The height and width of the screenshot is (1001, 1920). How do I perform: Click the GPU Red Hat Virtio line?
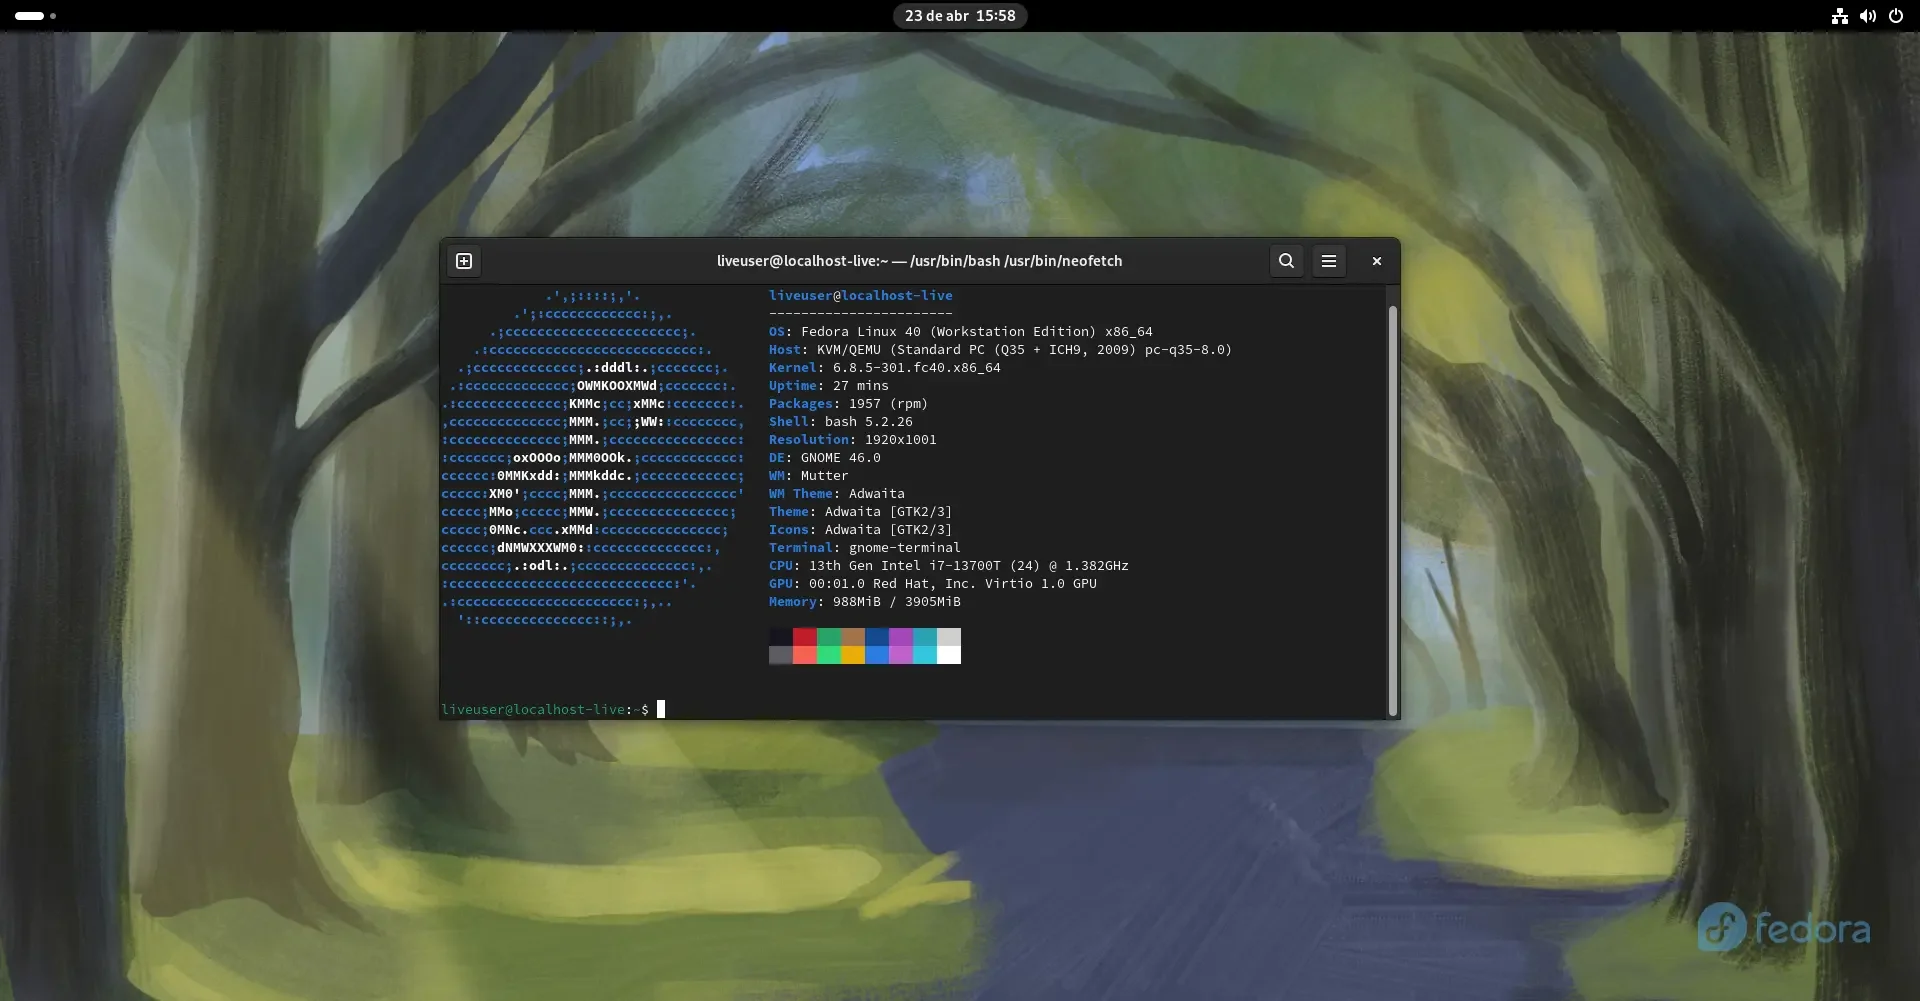point(932,584)
